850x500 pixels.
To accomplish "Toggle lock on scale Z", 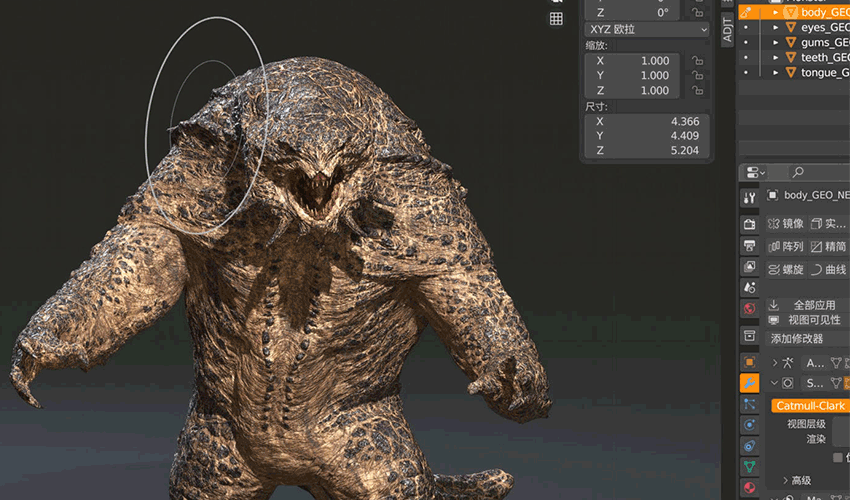I will click(697, 91).
